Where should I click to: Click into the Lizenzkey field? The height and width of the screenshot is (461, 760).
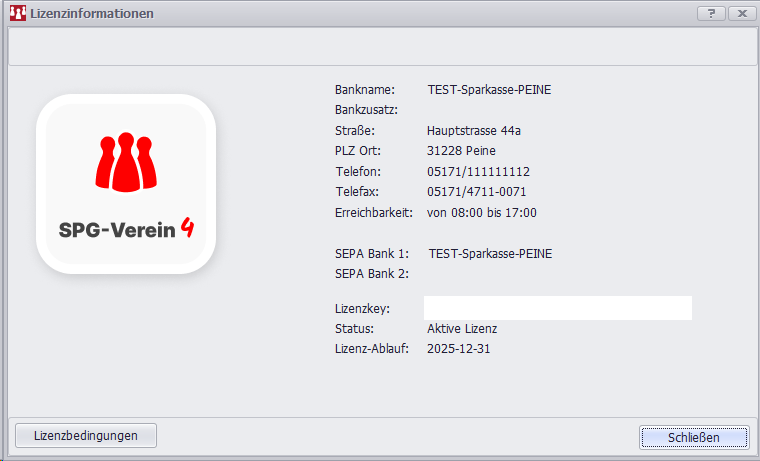pos(557,308)
